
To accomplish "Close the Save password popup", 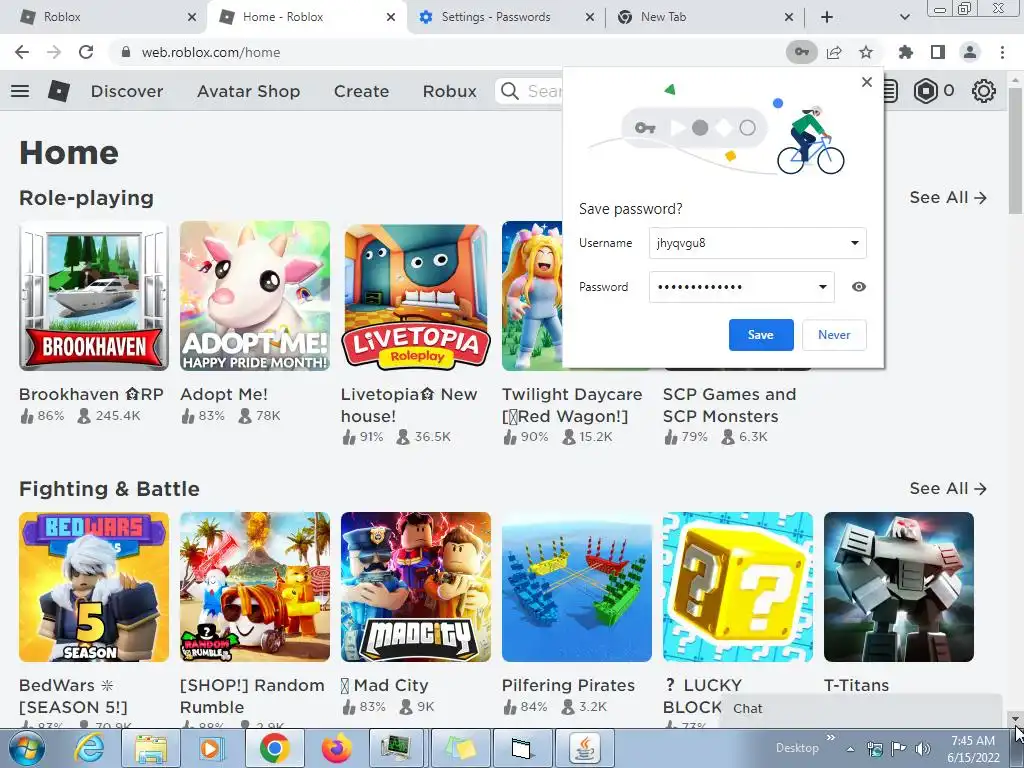I will [x=867, y=82].
